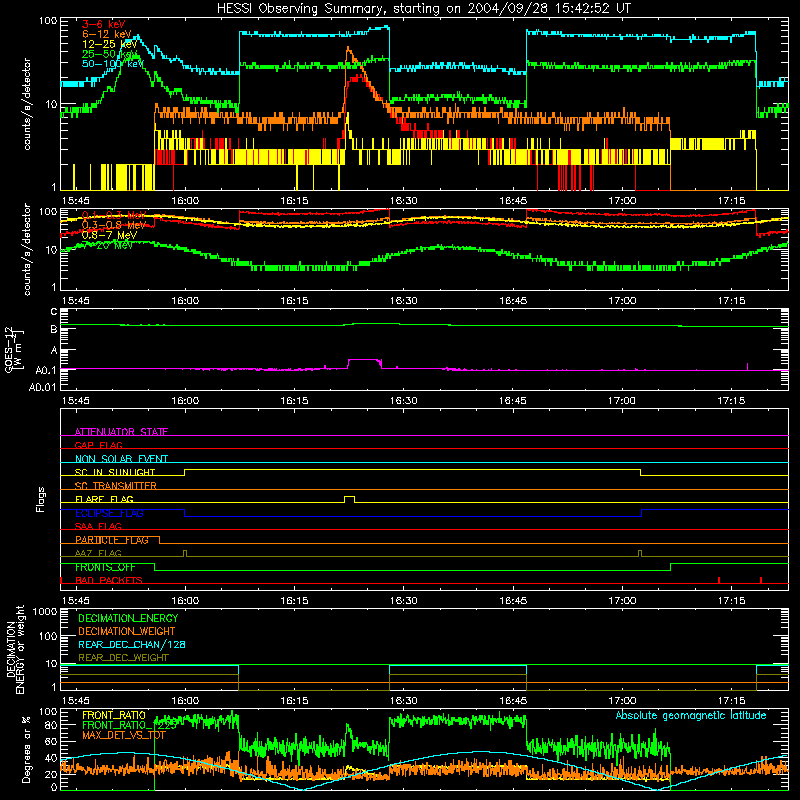This screenshot has height=800, width=800.
Task: Click the 0.8-7 MeV legend label
Action: coord(110,235)
